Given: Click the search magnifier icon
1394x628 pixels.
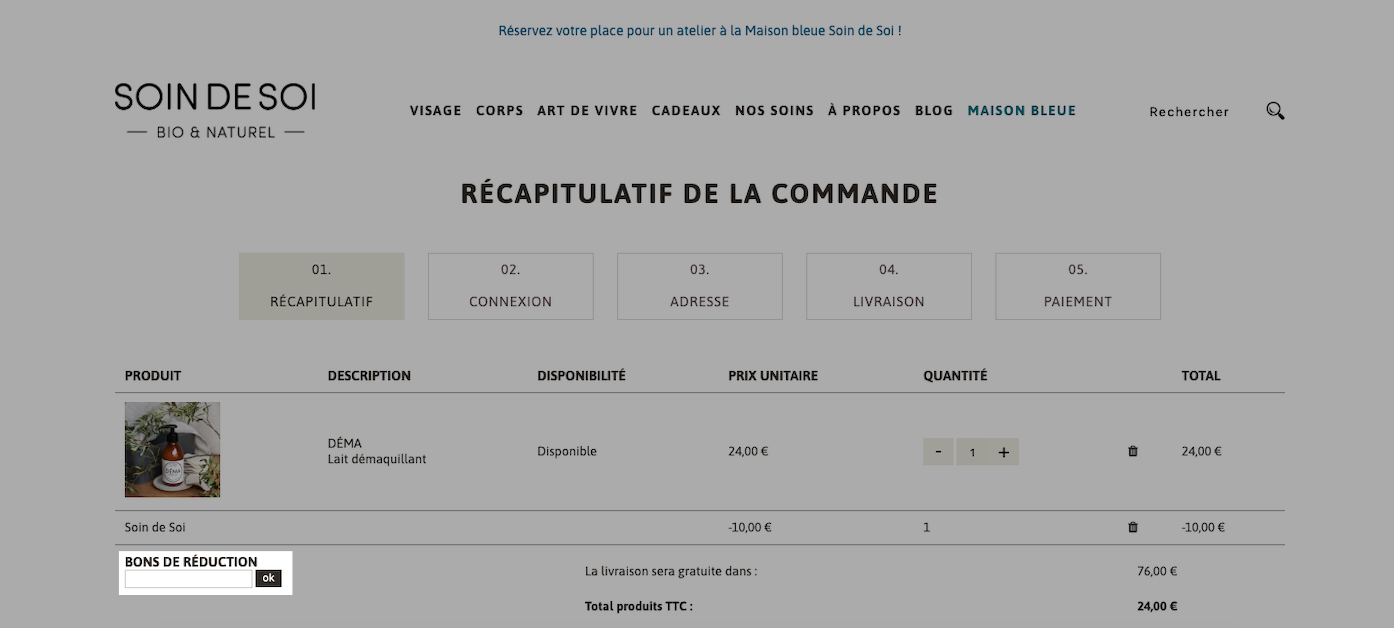Looking at the screenshot, I should (x=1275, y=111).
